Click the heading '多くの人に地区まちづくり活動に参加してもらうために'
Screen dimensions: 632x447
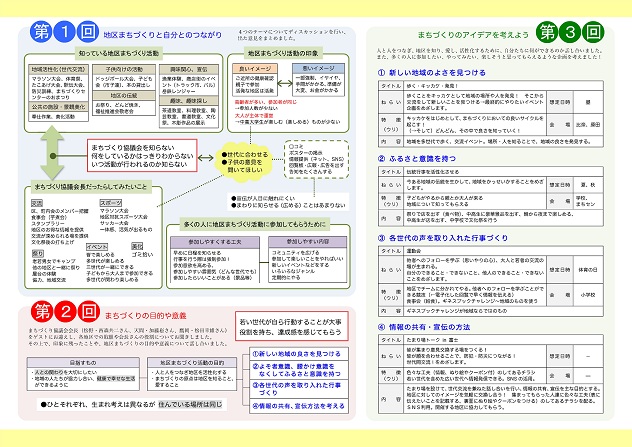pyautogui.click(x=255, y=224)
